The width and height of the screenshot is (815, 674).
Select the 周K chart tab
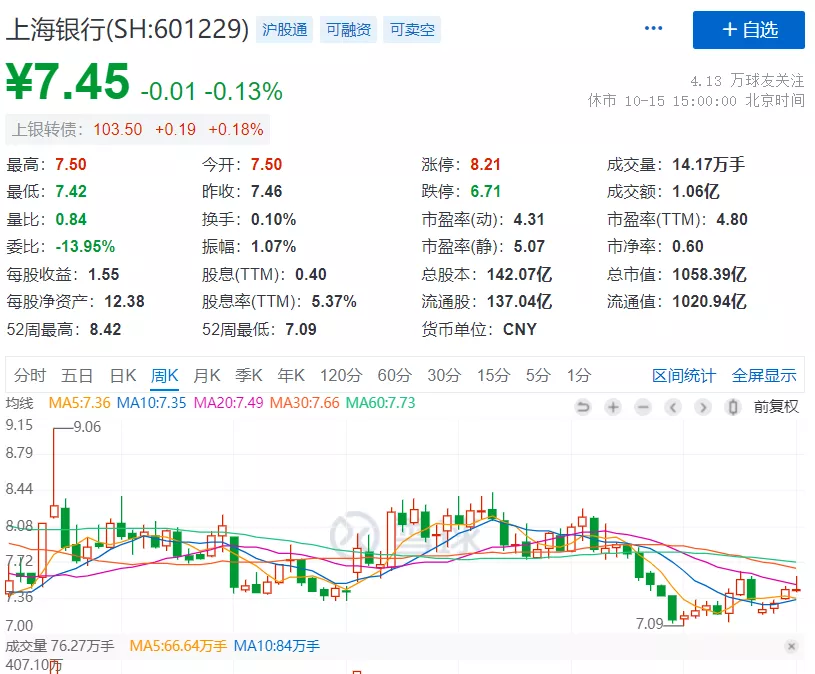point(165,375)
